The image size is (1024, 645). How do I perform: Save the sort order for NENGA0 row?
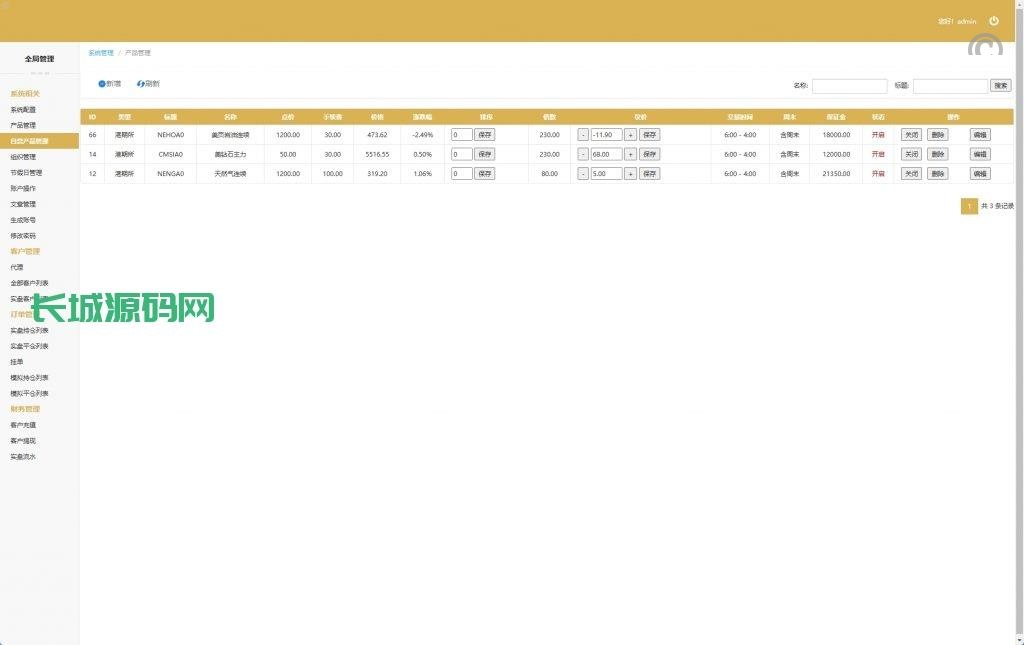[x=484, y=174]
